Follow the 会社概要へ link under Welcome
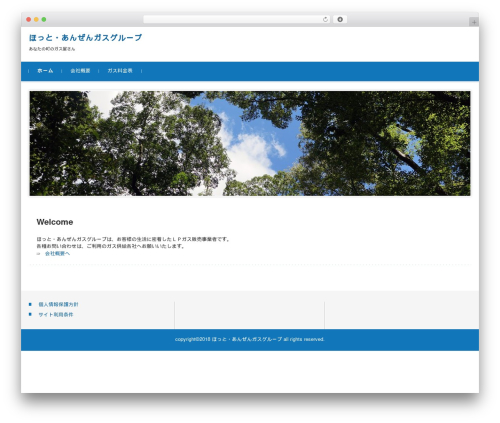This screenshot has height=423, width=500. pos(57,254)
